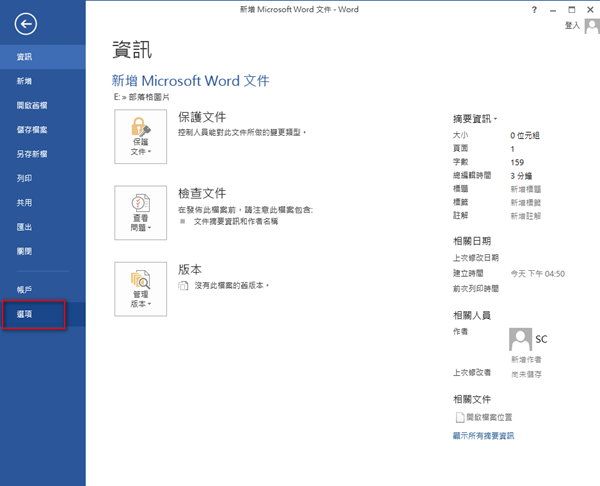Click the word count value 159

[517, 162]
